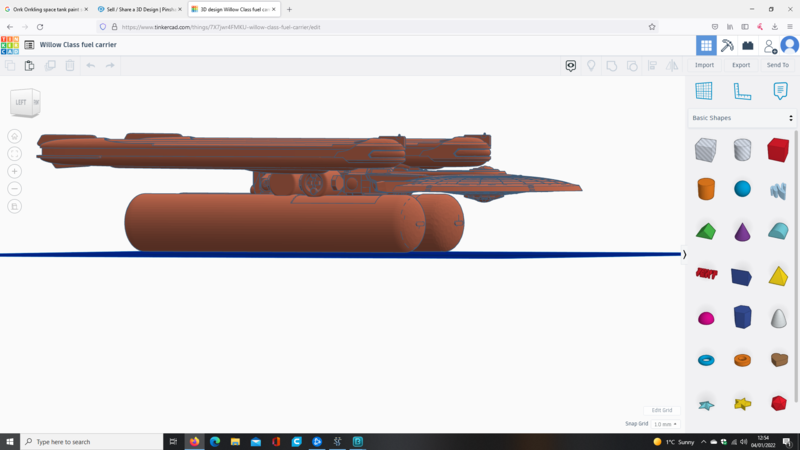800x450 pixels.
Task: Click the Undo arrow
Action: pos(90,65)
